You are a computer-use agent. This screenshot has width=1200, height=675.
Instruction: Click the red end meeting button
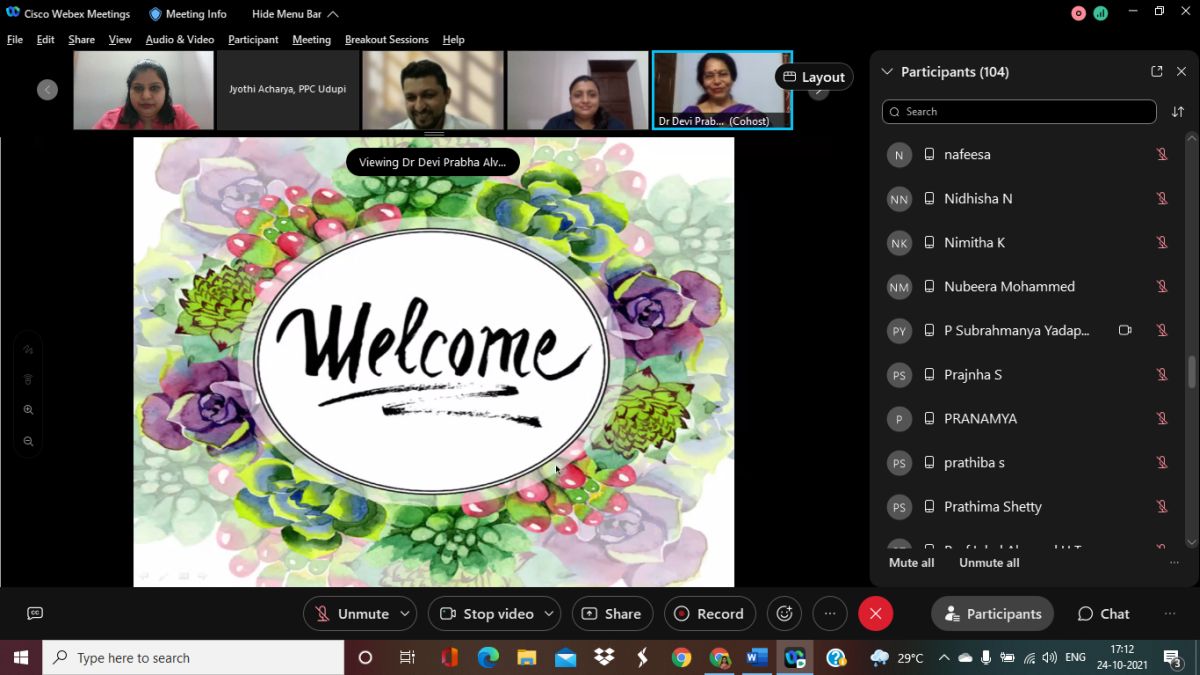pyautogui.click(x=875, y=614)
